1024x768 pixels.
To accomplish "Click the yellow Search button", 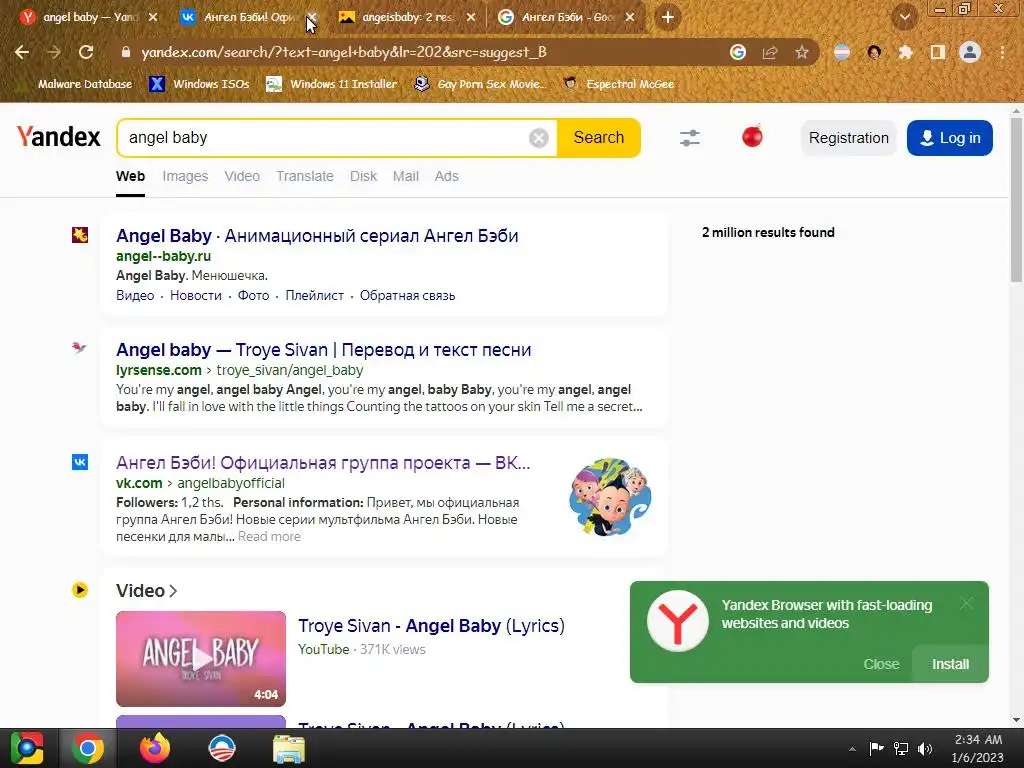I will coord(599,138).
